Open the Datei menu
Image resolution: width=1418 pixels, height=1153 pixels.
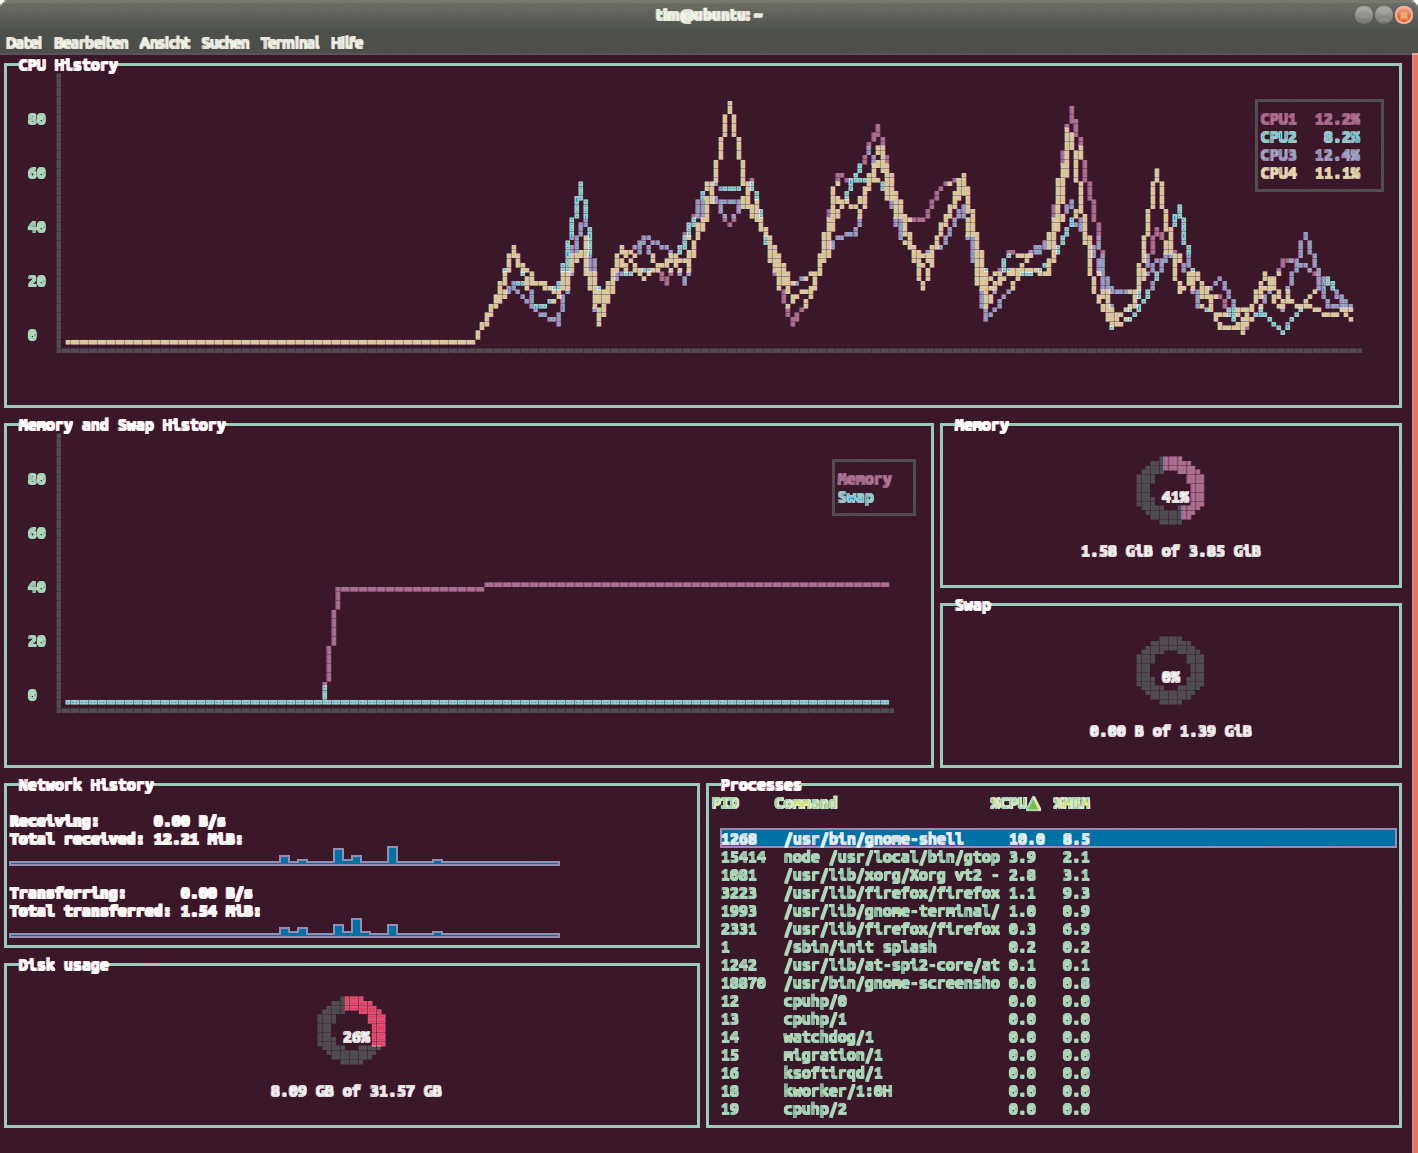point(24,43)
